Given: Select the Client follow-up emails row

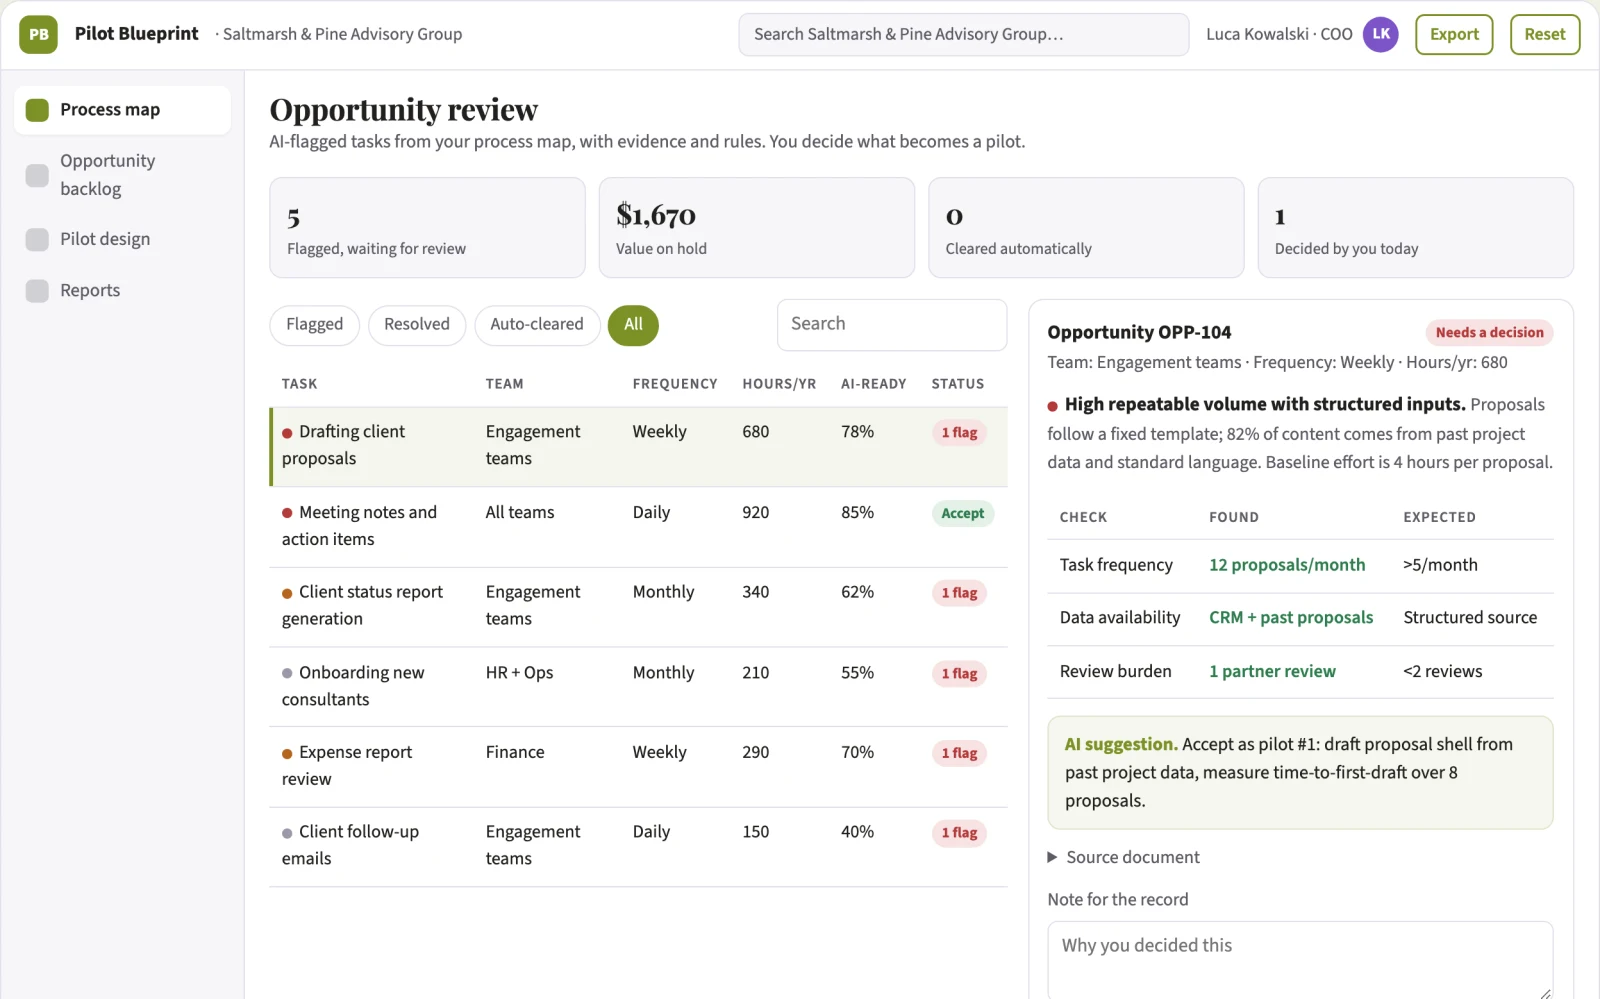Looking at the screenshot, I should (638, 846).
